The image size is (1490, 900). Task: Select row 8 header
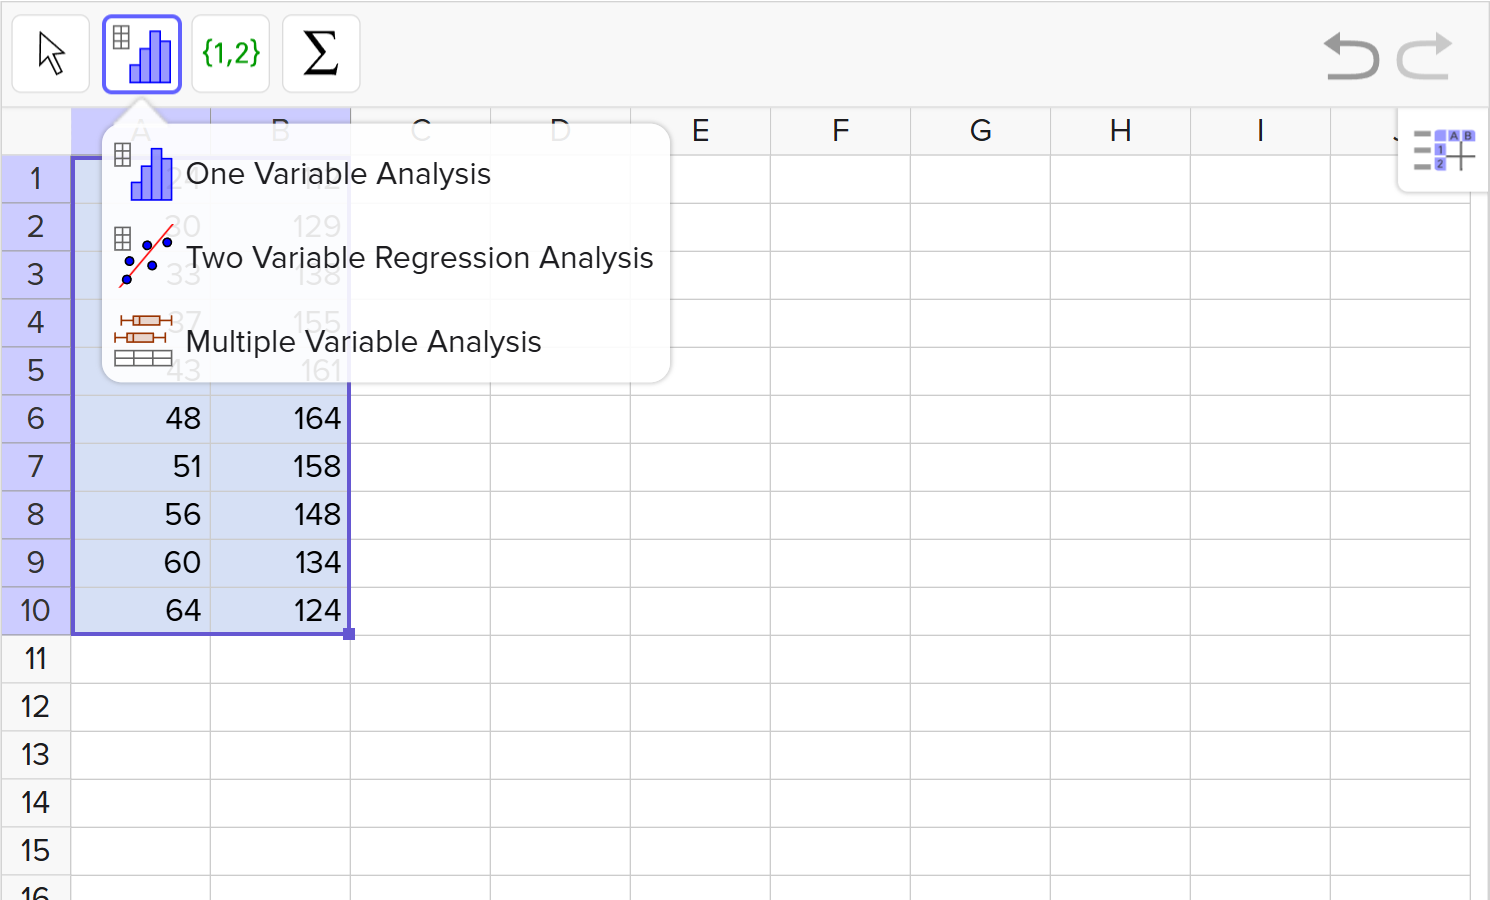(x=36, y=515)
